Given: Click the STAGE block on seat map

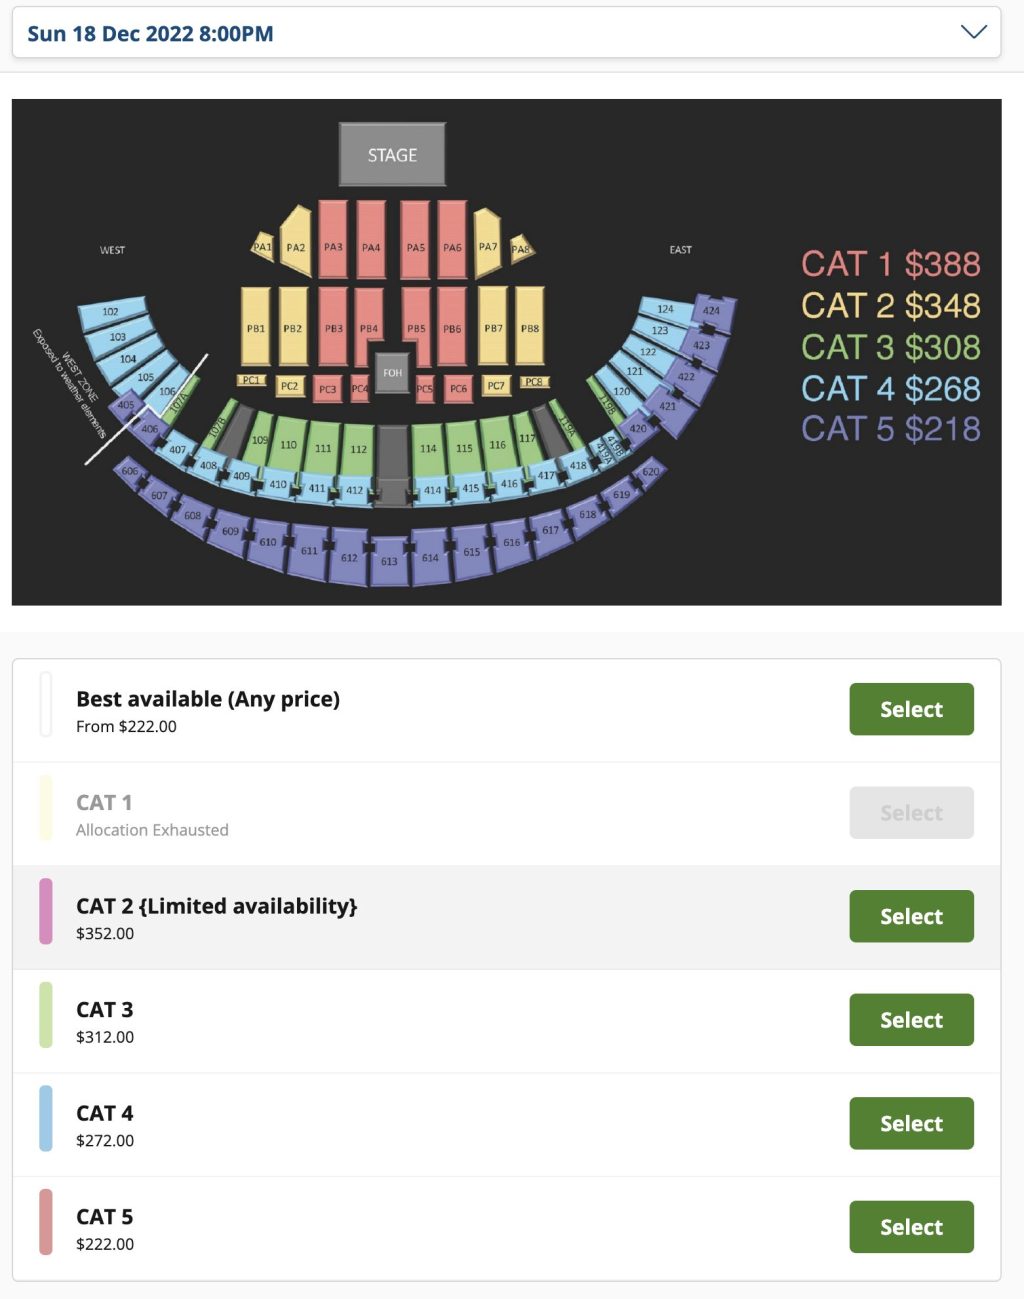Looking at the screenshot, I should point(392,155).
